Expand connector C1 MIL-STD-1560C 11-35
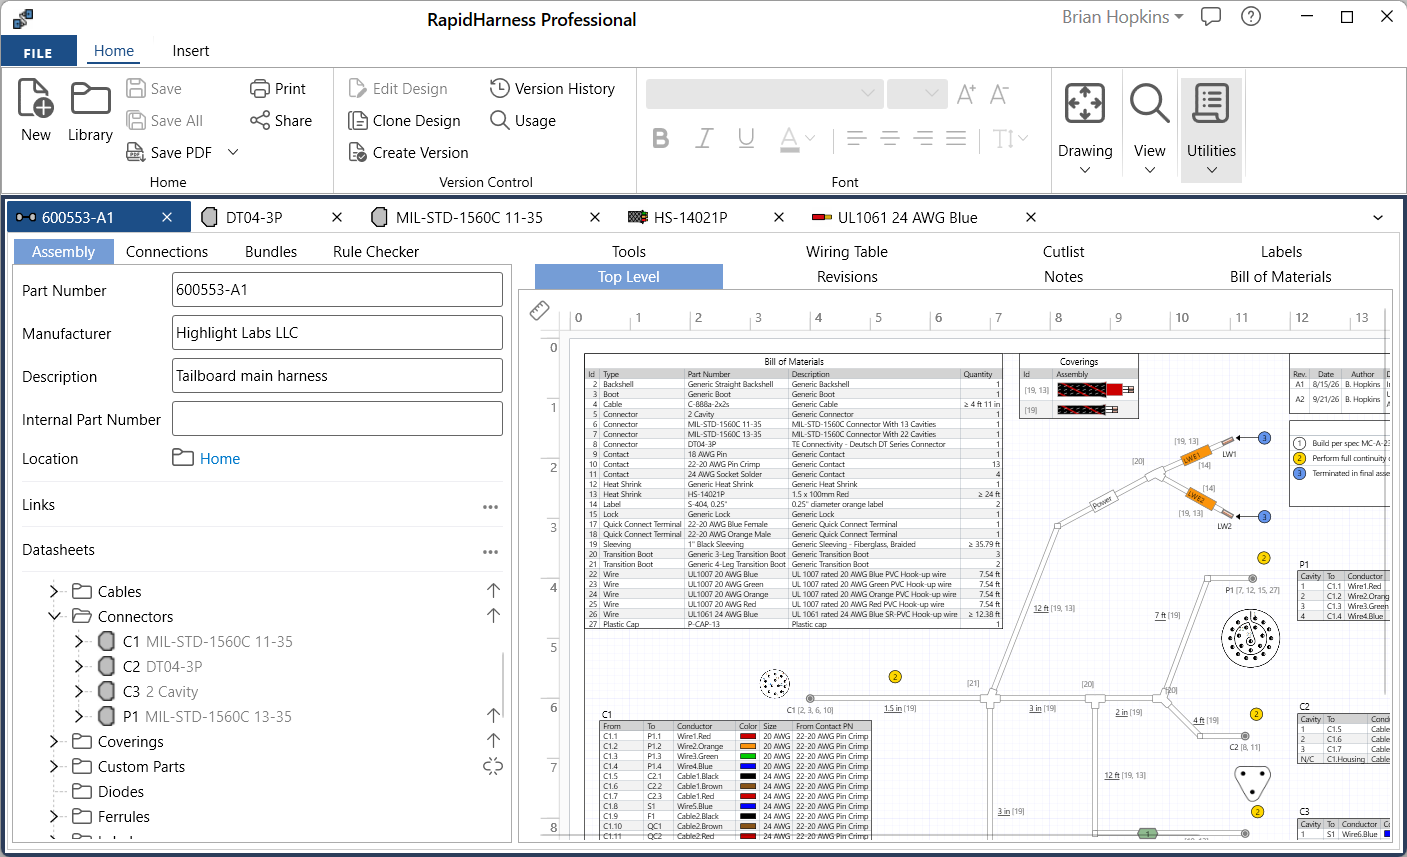The height and width of the screenshot is (857, 1407). (x=79, y=642)
